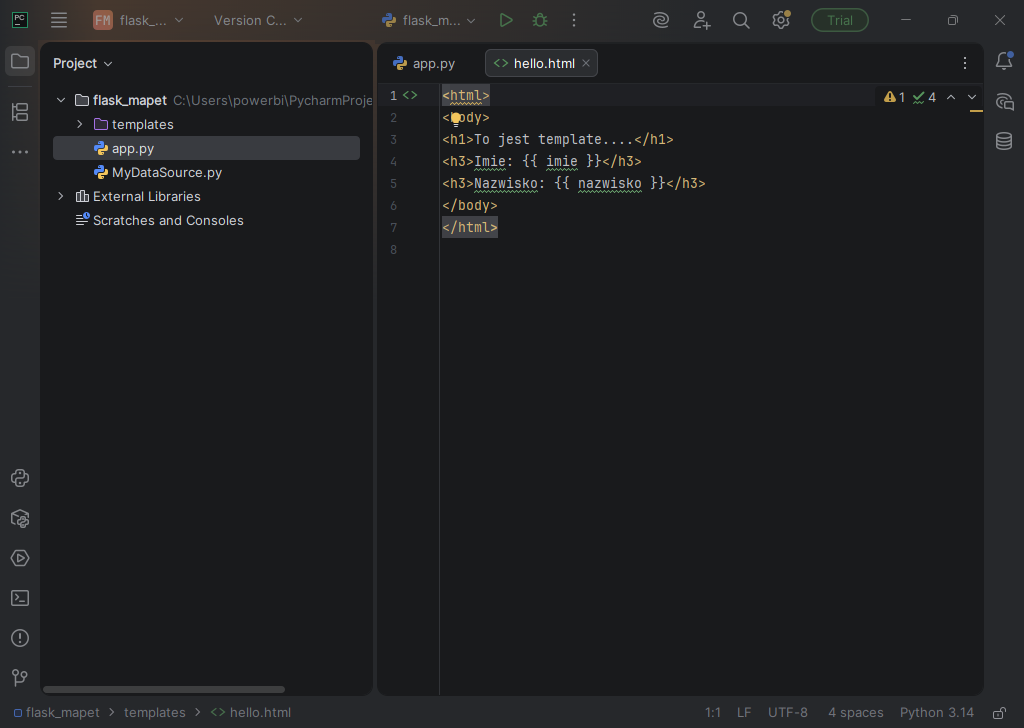The image size is (1024, 728).
Task: Click the warning count indicator
Action: point(894,97)
